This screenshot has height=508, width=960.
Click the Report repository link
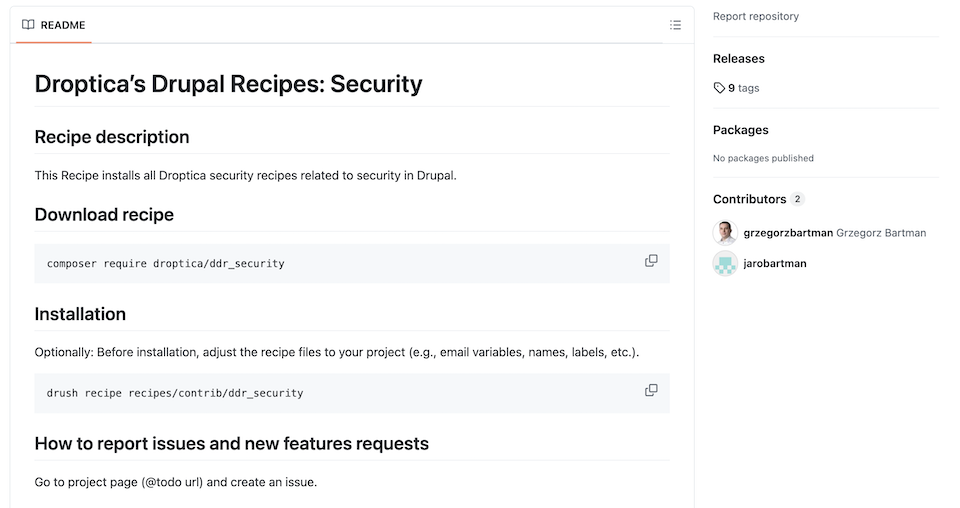(756, 17)
